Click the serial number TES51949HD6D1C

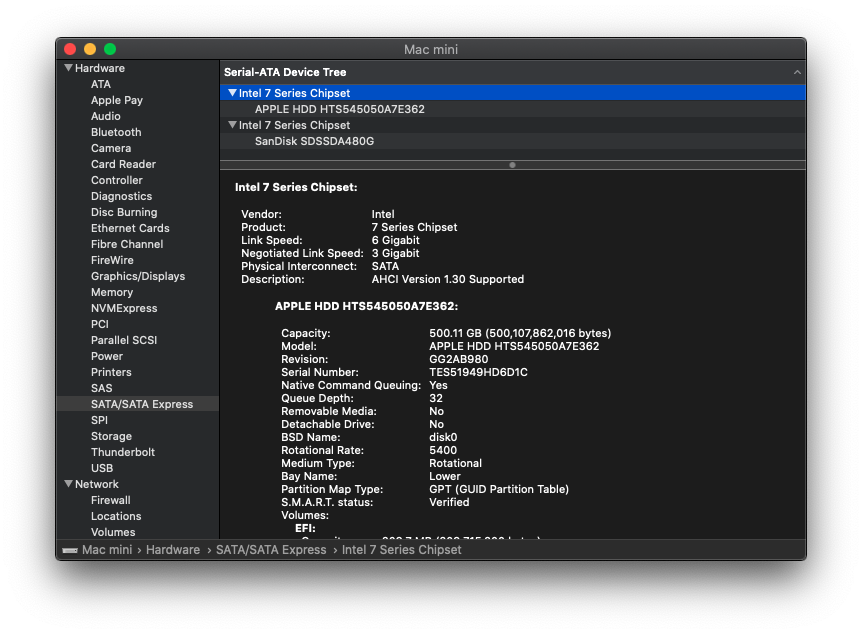click(x=478, y=372)
